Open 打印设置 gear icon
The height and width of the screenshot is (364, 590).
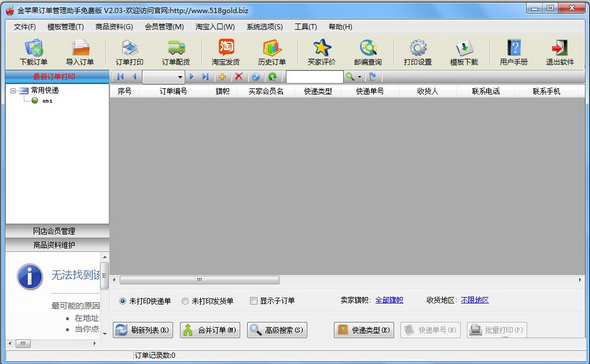[418, 49]
